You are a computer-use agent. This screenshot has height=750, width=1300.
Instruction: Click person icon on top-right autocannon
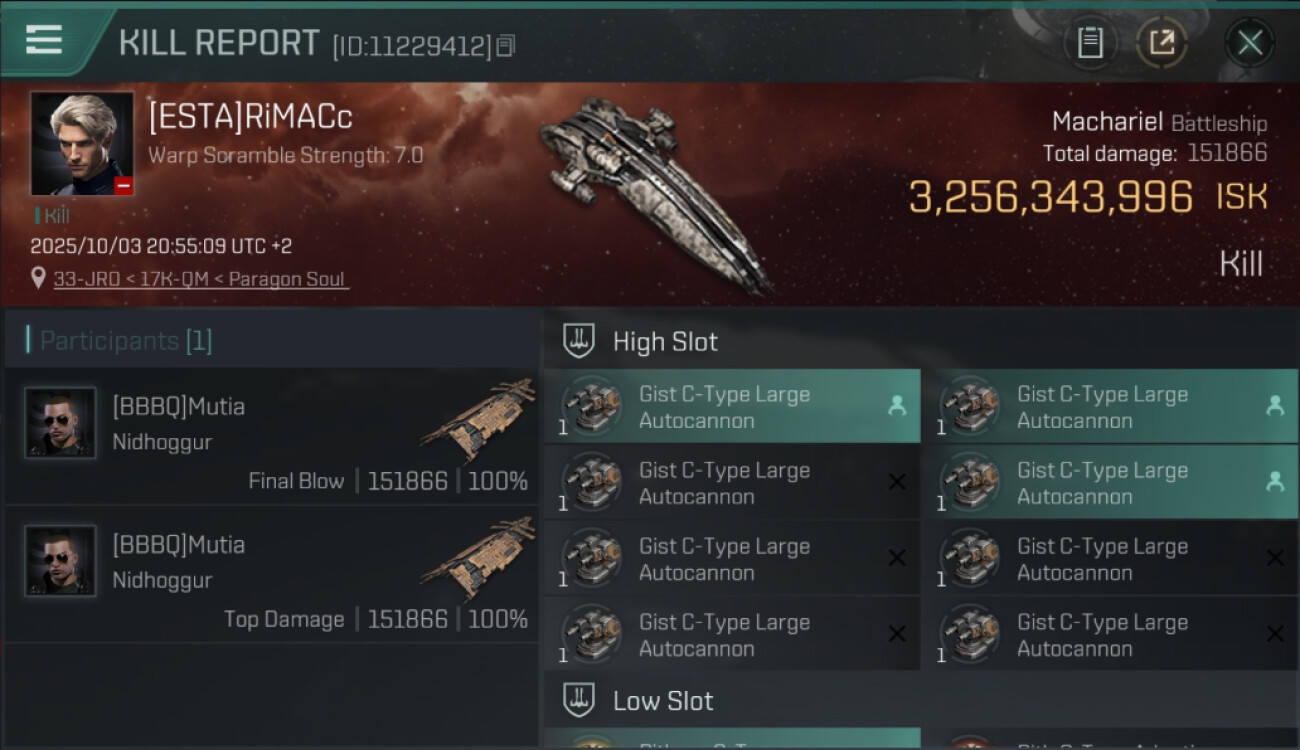tap(1274, 406)
